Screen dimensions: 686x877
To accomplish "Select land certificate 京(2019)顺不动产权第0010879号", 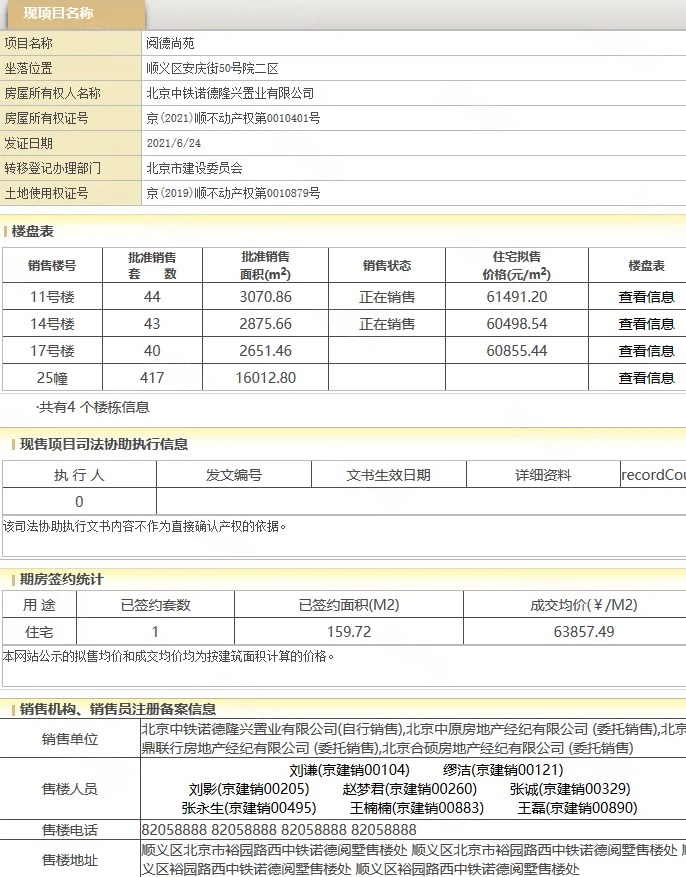I will pyautogui.click(x=233, y=193).
